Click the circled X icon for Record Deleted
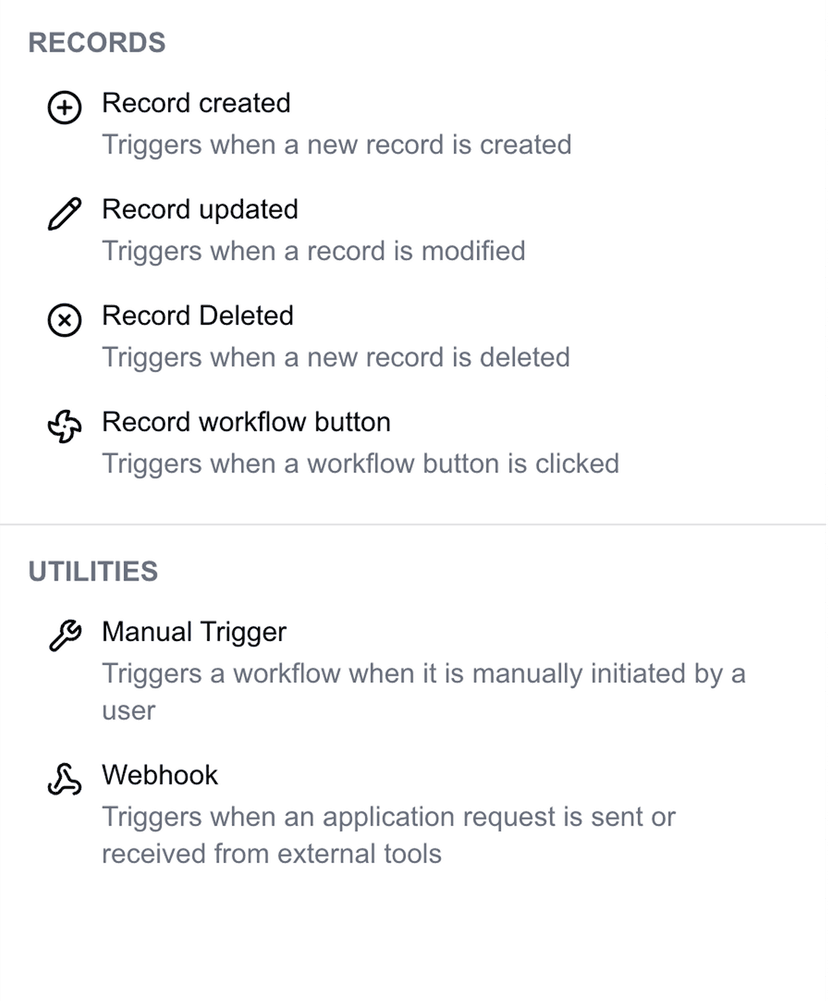 coord(64,322)
